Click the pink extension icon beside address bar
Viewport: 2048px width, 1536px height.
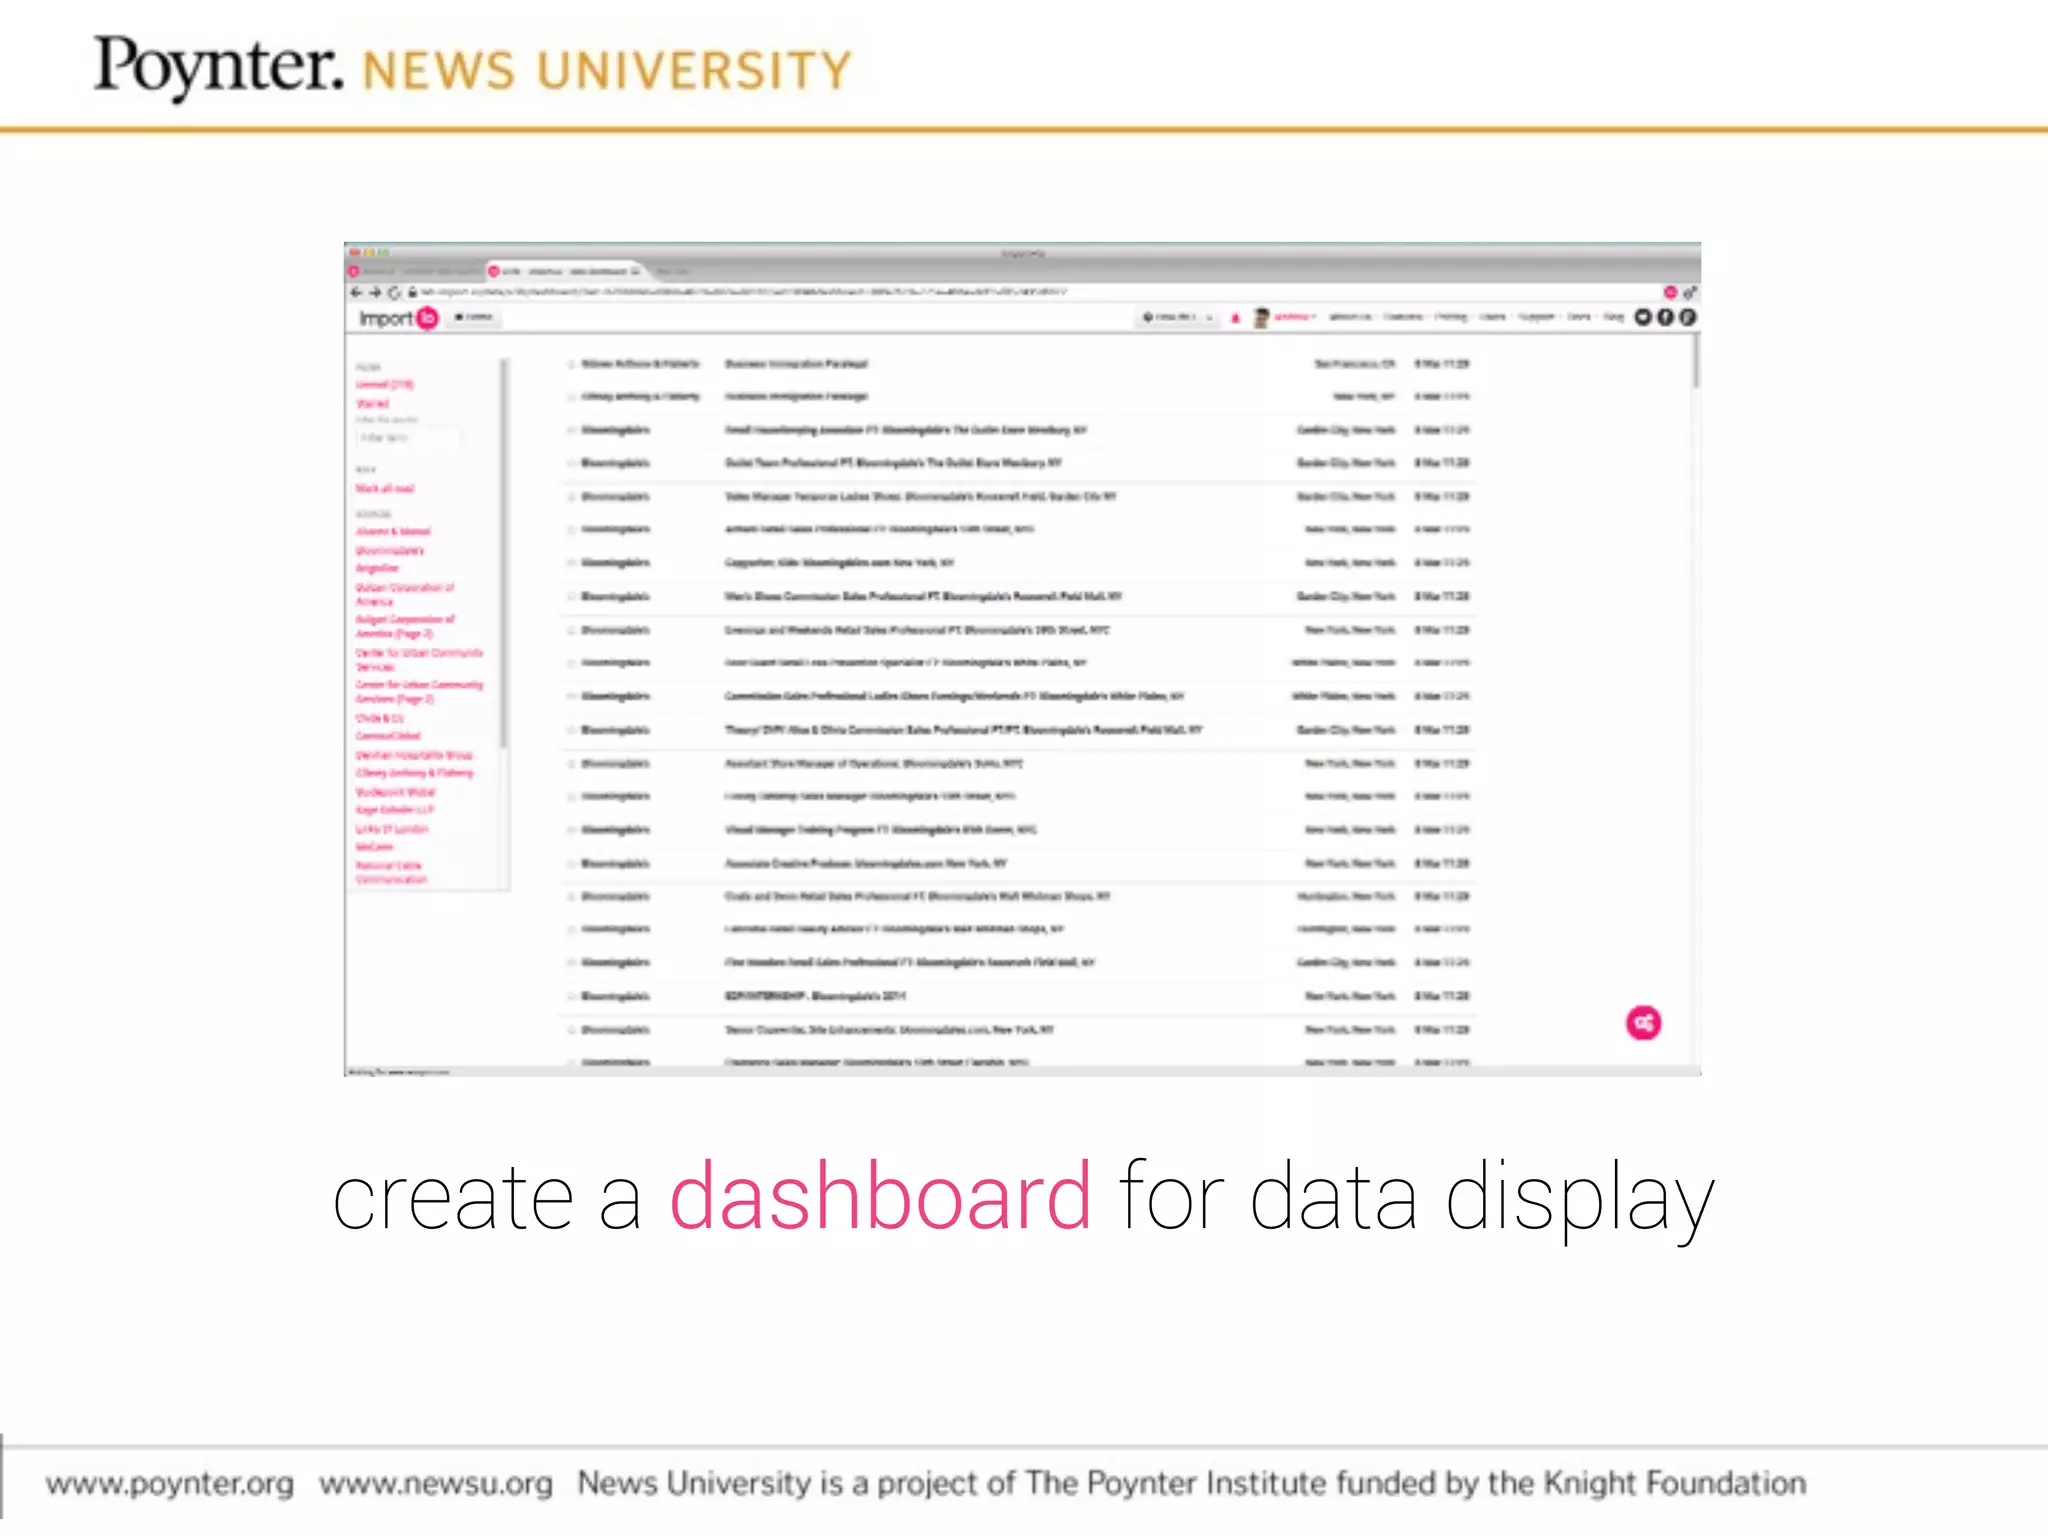point(1670,293)
